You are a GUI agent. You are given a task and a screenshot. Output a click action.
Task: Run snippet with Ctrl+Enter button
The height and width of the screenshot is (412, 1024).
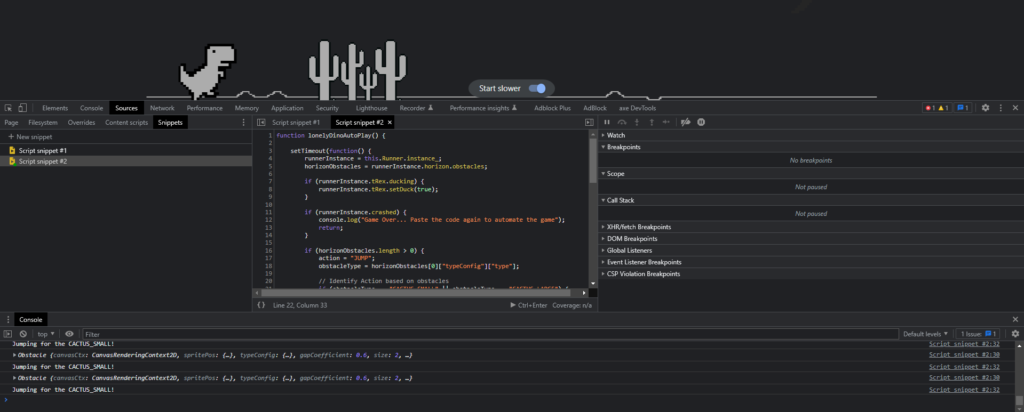click(x=528, y=305)
